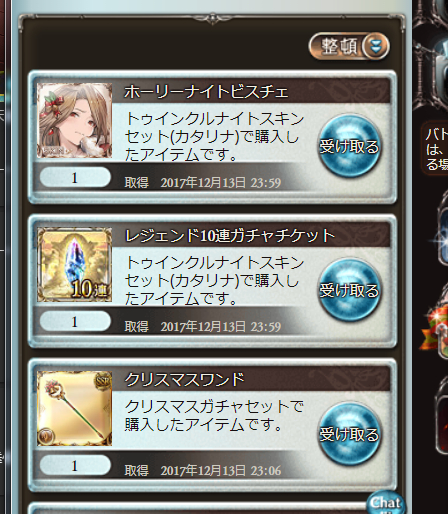Viewport: 448px width, 514px height.
Task: Click the クリスマスワンド title bar
Action: point(251,379)
